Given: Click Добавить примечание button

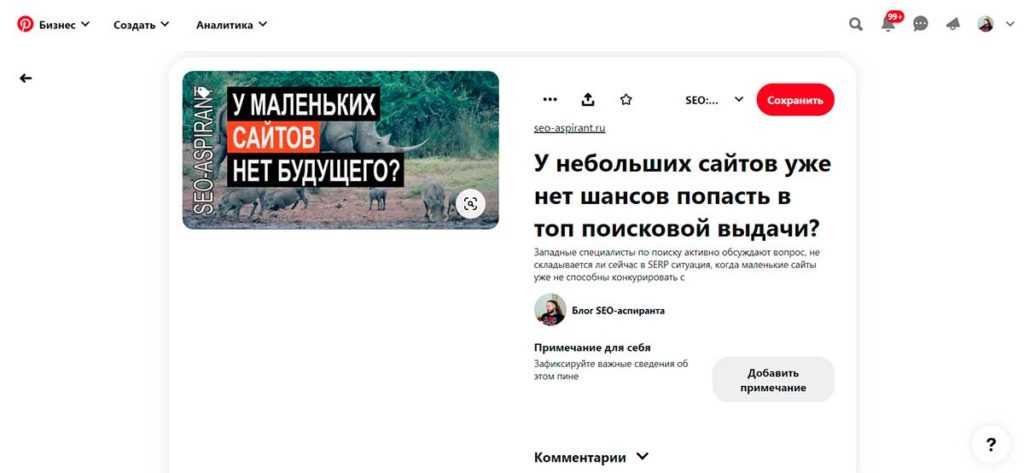Looking at the screenshot, I should 773,380.
